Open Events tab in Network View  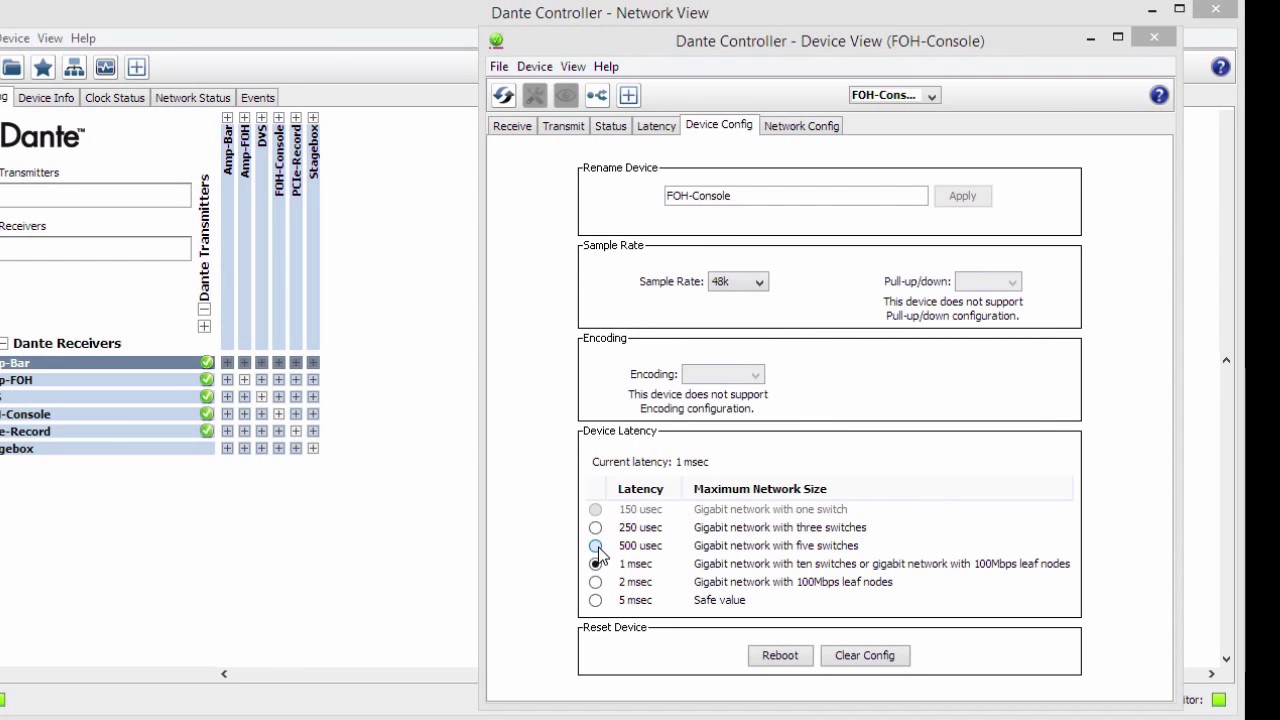(x=257, y=98)
